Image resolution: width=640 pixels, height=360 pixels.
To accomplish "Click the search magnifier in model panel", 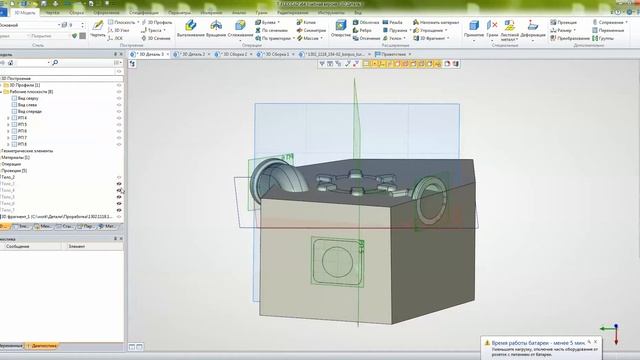I will (55, 62).
